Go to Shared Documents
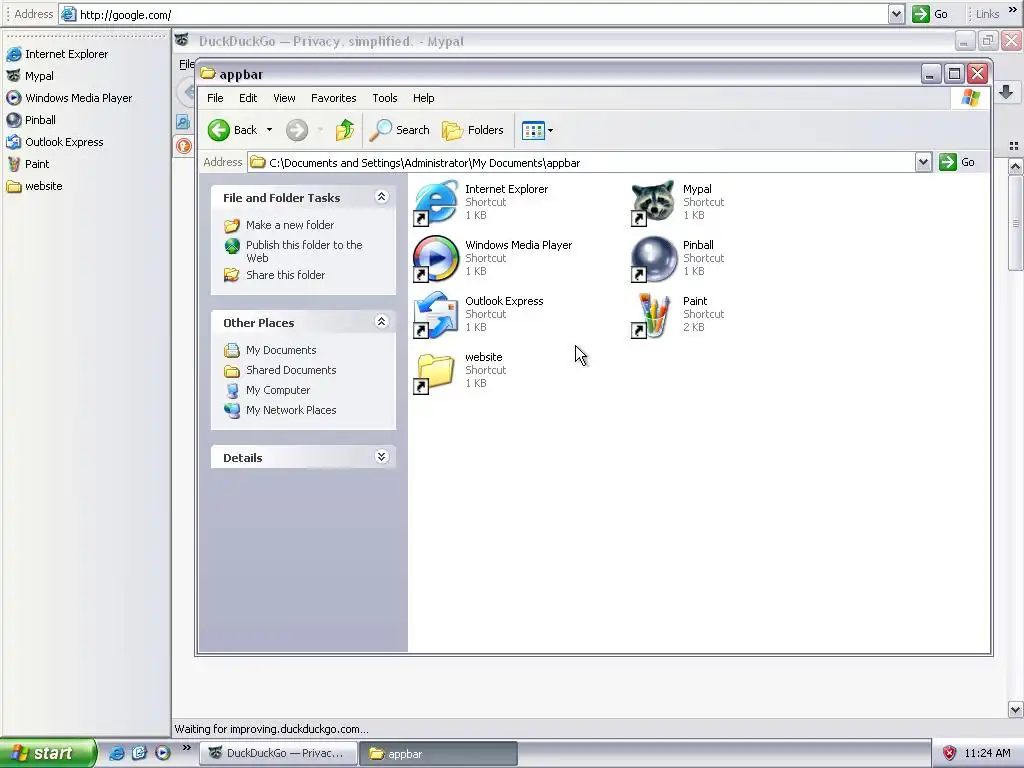 click(x=291, y=370)
